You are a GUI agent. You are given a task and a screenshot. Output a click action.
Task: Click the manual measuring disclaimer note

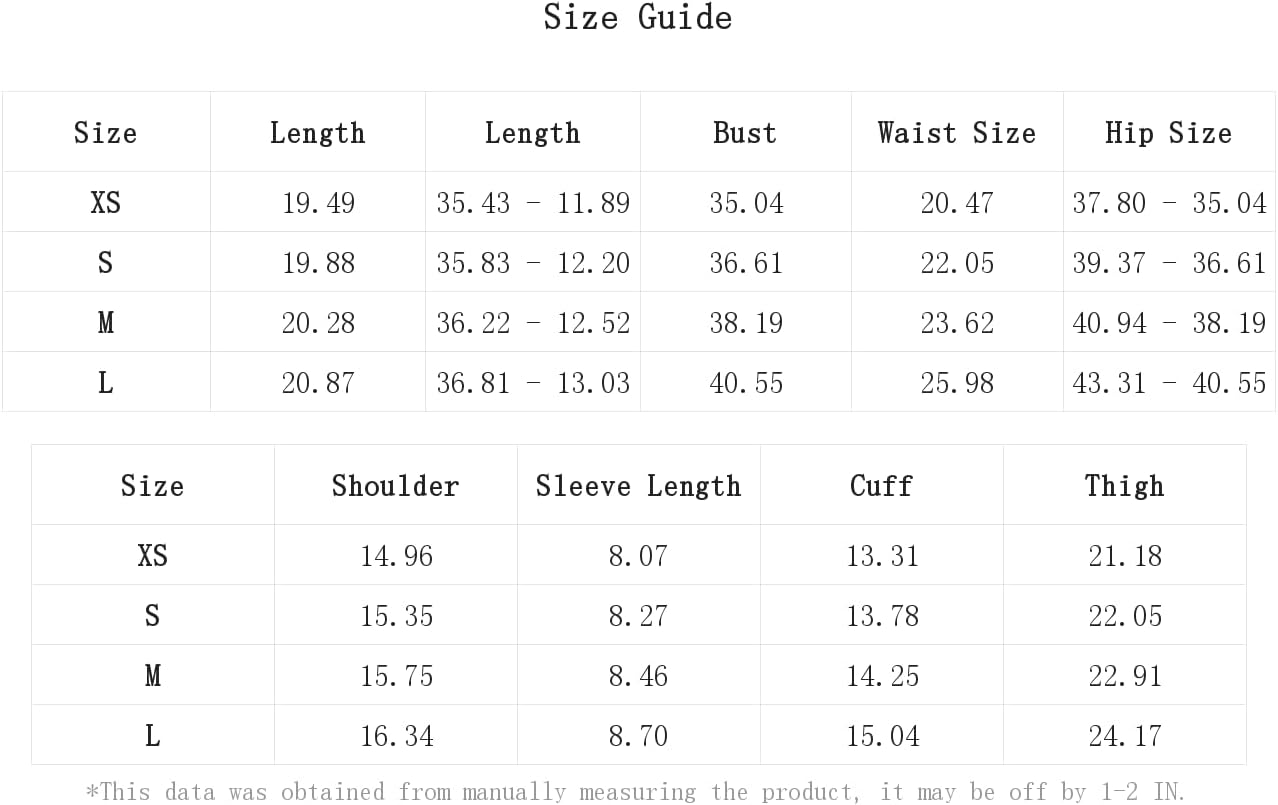point(635,792)
